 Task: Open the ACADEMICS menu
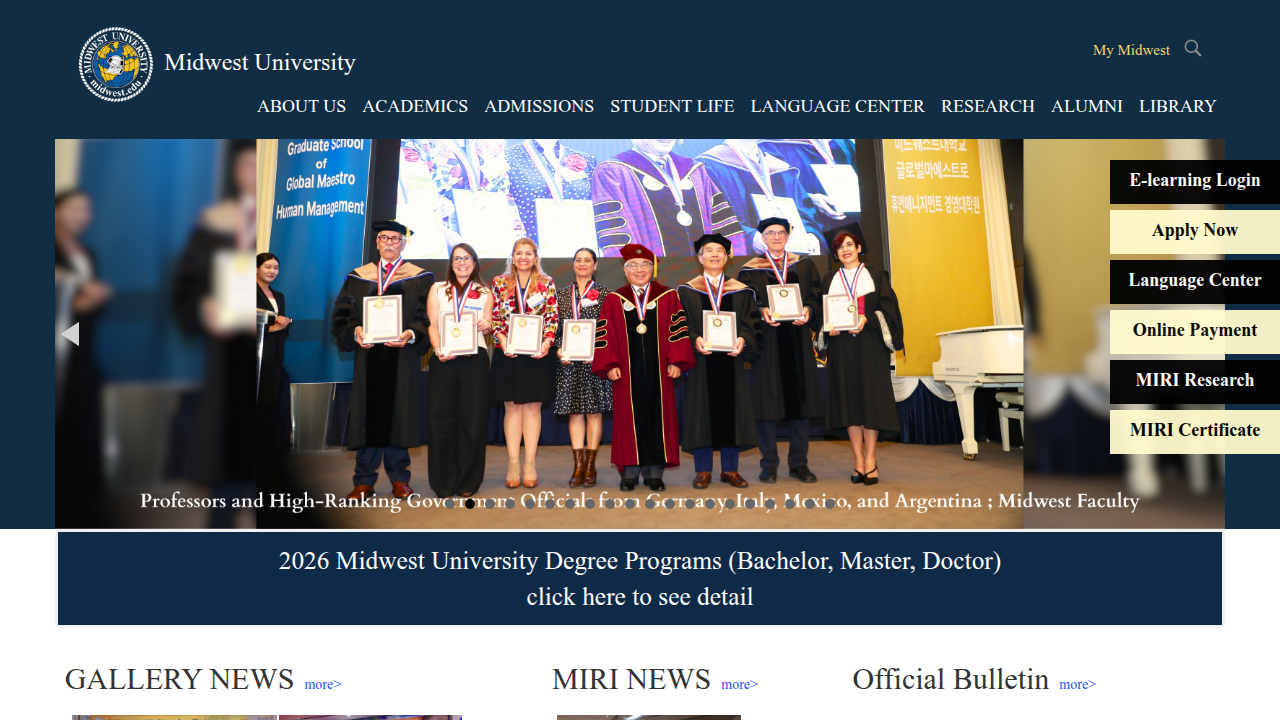pos(415,106)
